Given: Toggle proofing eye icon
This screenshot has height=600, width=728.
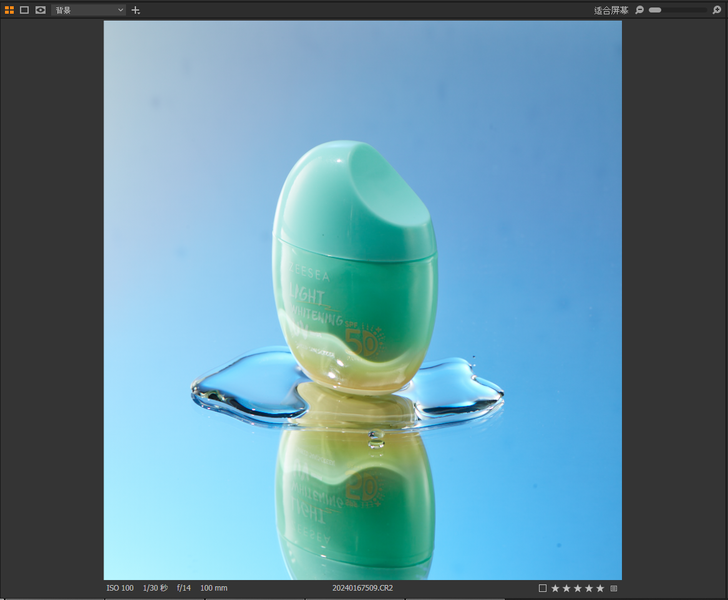Looking at the screenshot, I should pyautogui.click(x=40, y=10).
